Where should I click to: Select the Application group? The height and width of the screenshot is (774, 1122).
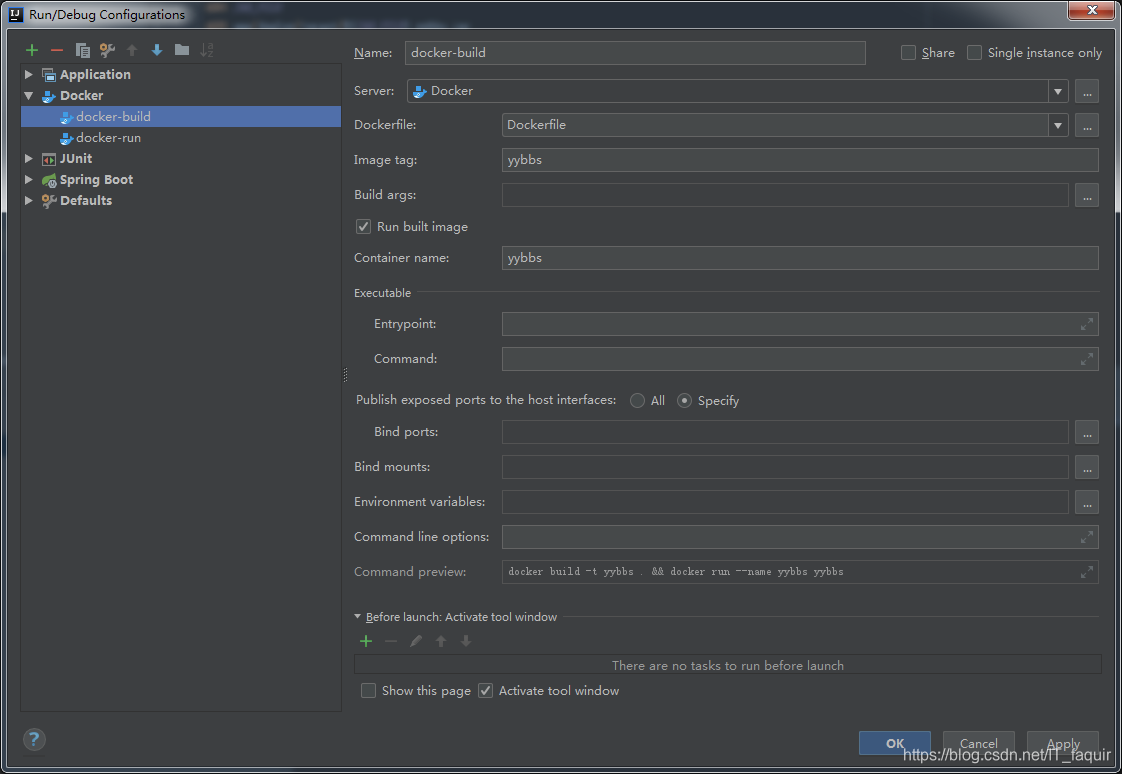pyautogui.click(x=181, y=74)
